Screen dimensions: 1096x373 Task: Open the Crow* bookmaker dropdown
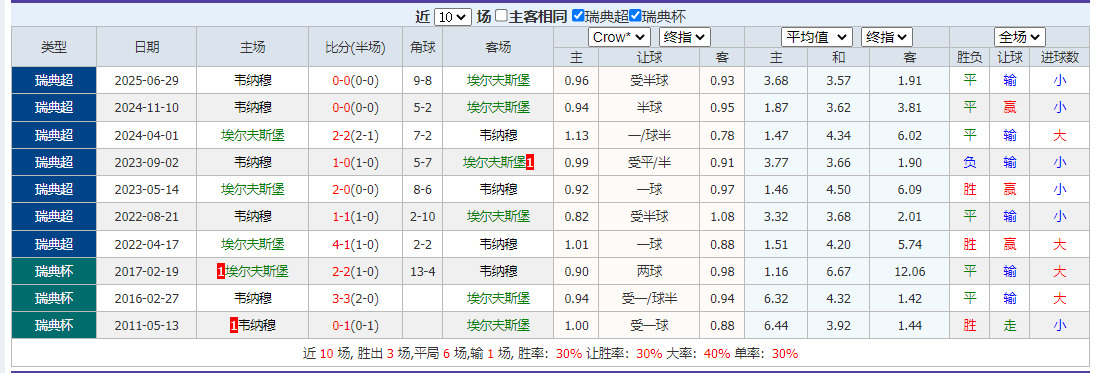[x=619, y=37]
